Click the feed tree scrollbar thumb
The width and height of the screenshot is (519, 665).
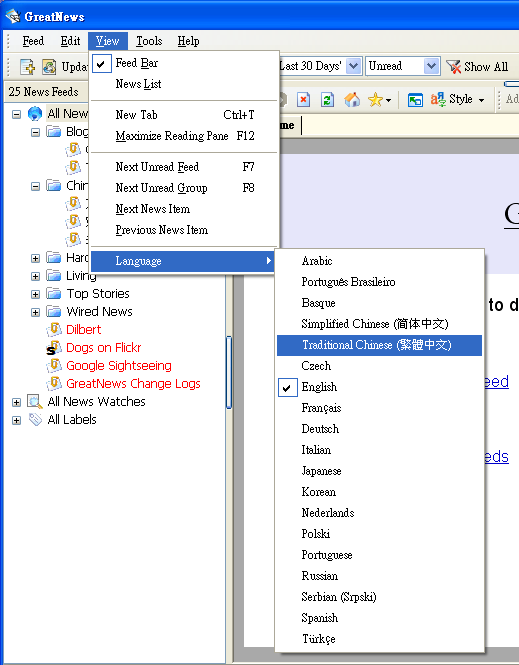229,372
